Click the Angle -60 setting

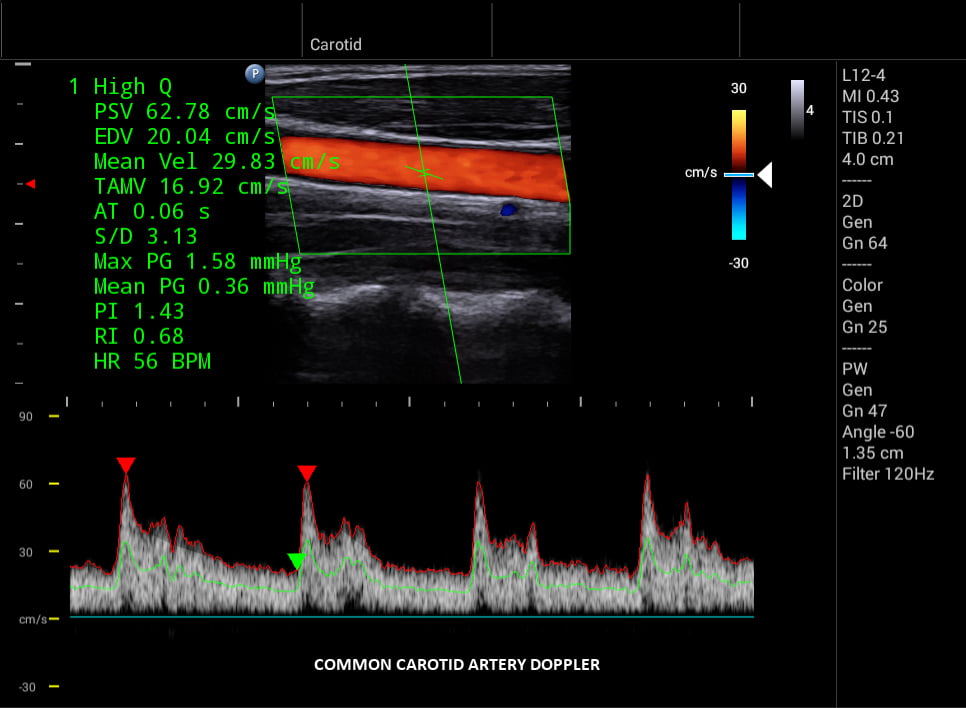pos(877,432)
